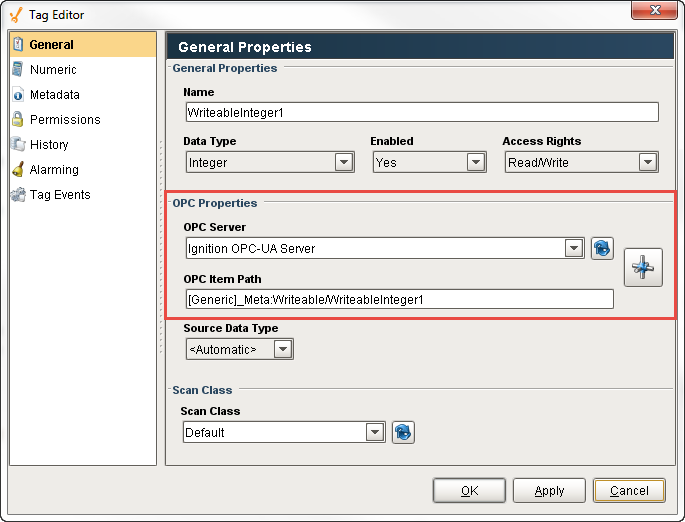Open the OPC browse button with star icon
Screen dimensions: 685x522
[643, 267]
